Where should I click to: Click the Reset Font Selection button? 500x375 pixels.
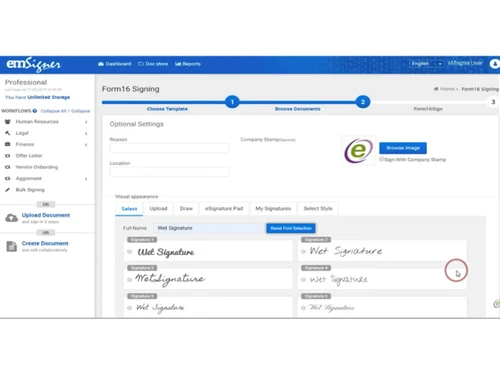point(291,228)
